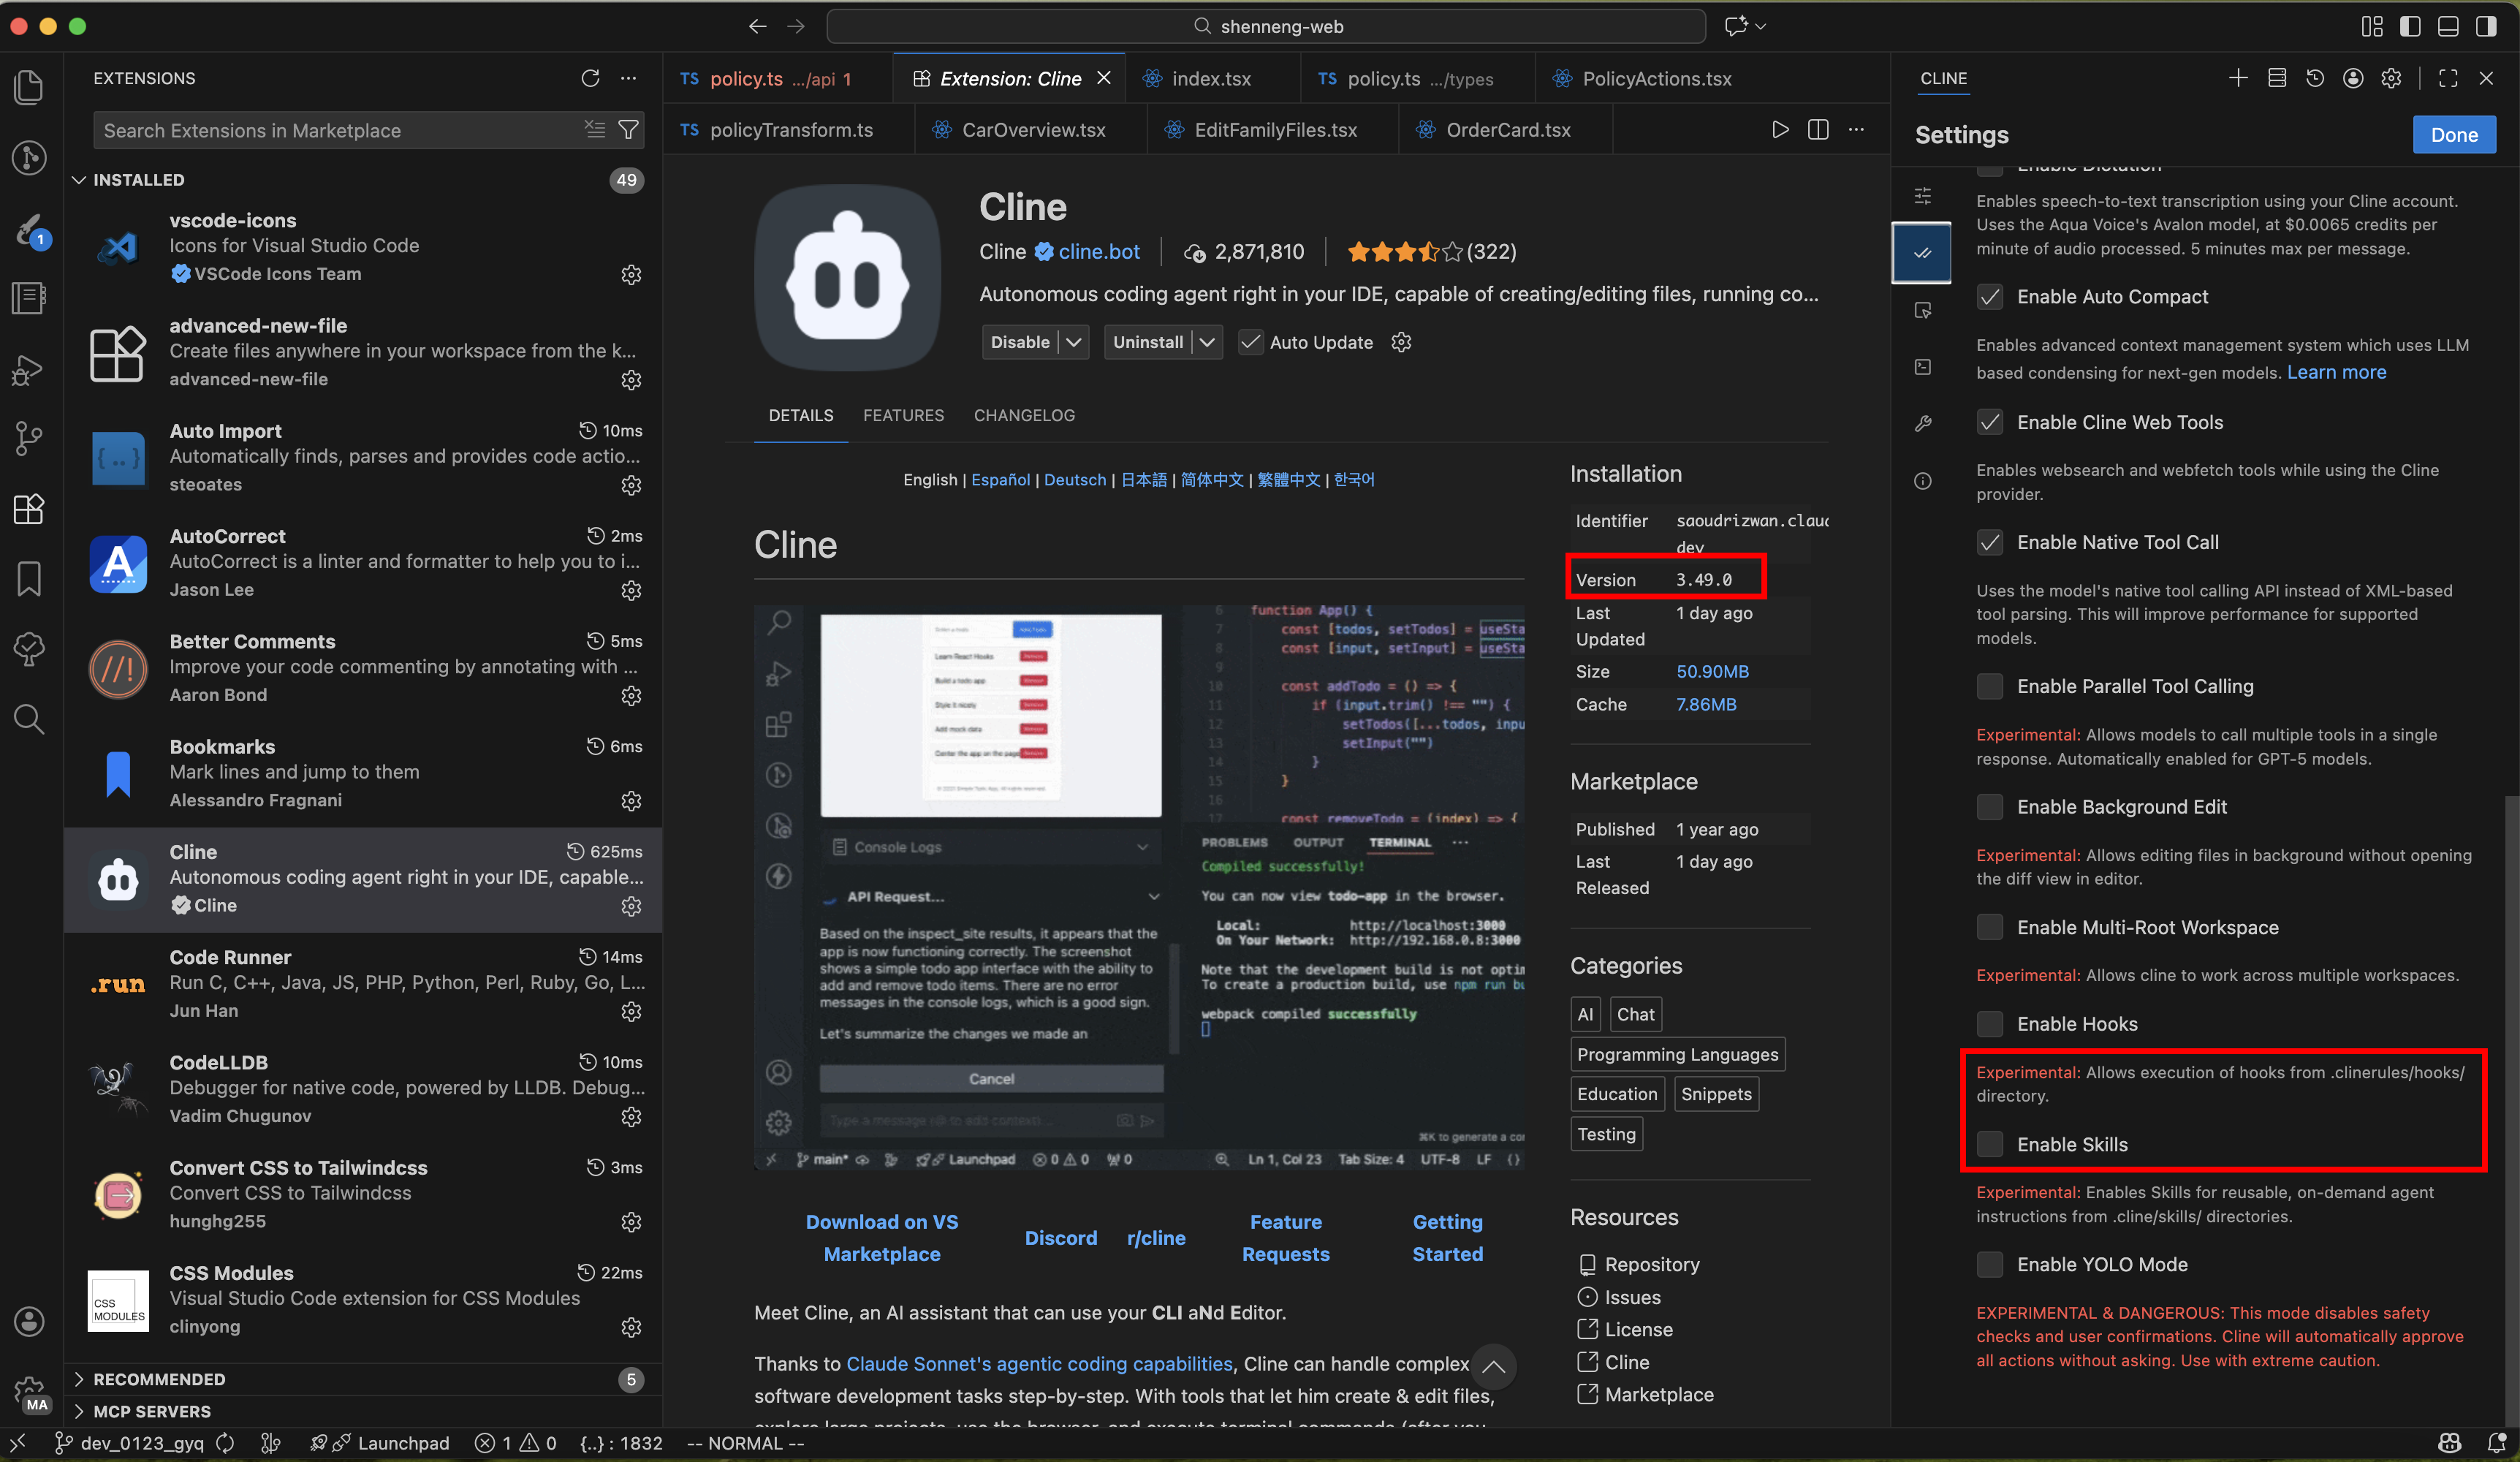Open the Explorer view in activity bar
Viewport: 2520px width, 1462px height.
point(29,87)
